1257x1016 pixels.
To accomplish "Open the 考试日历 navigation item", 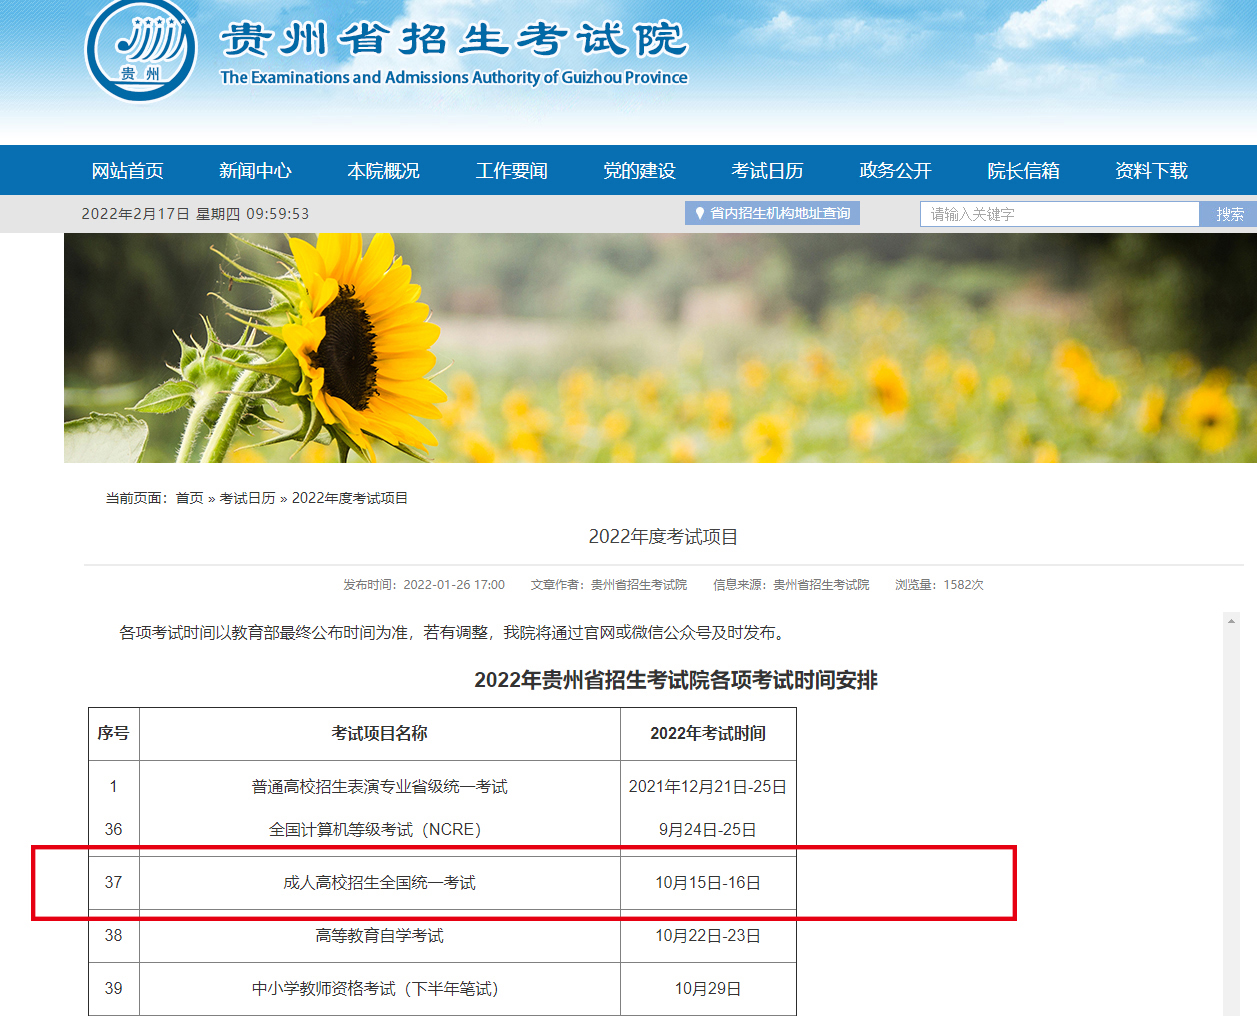I will (767, 170).
